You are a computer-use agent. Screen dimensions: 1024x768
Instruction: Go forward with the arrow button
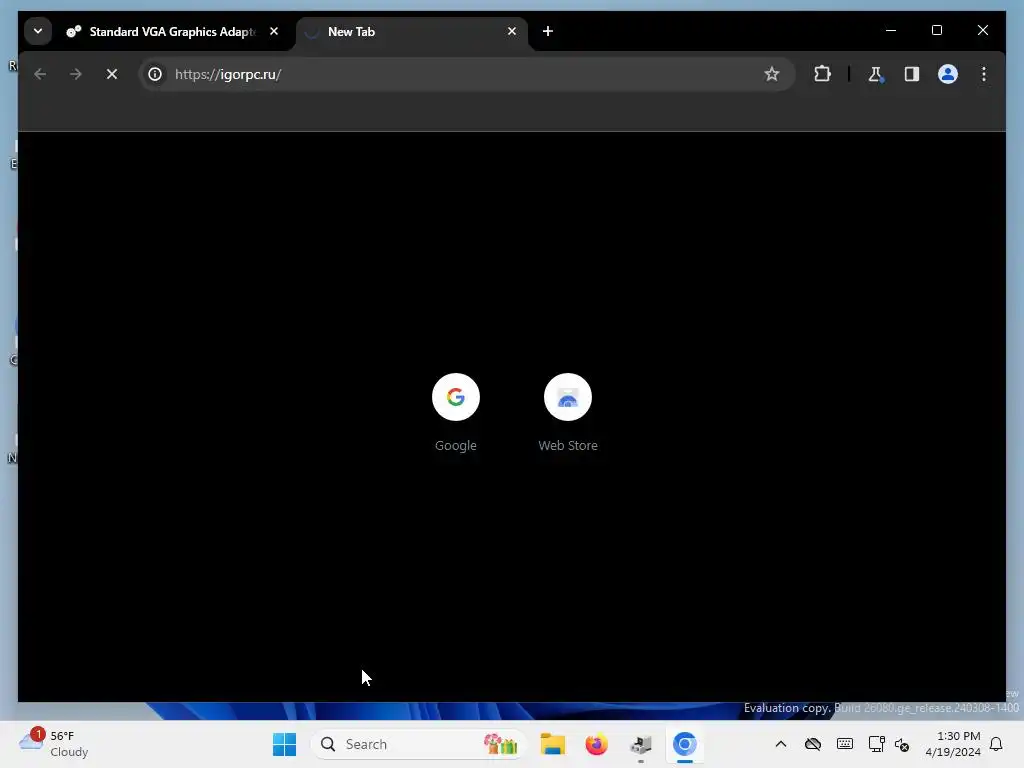76,74
